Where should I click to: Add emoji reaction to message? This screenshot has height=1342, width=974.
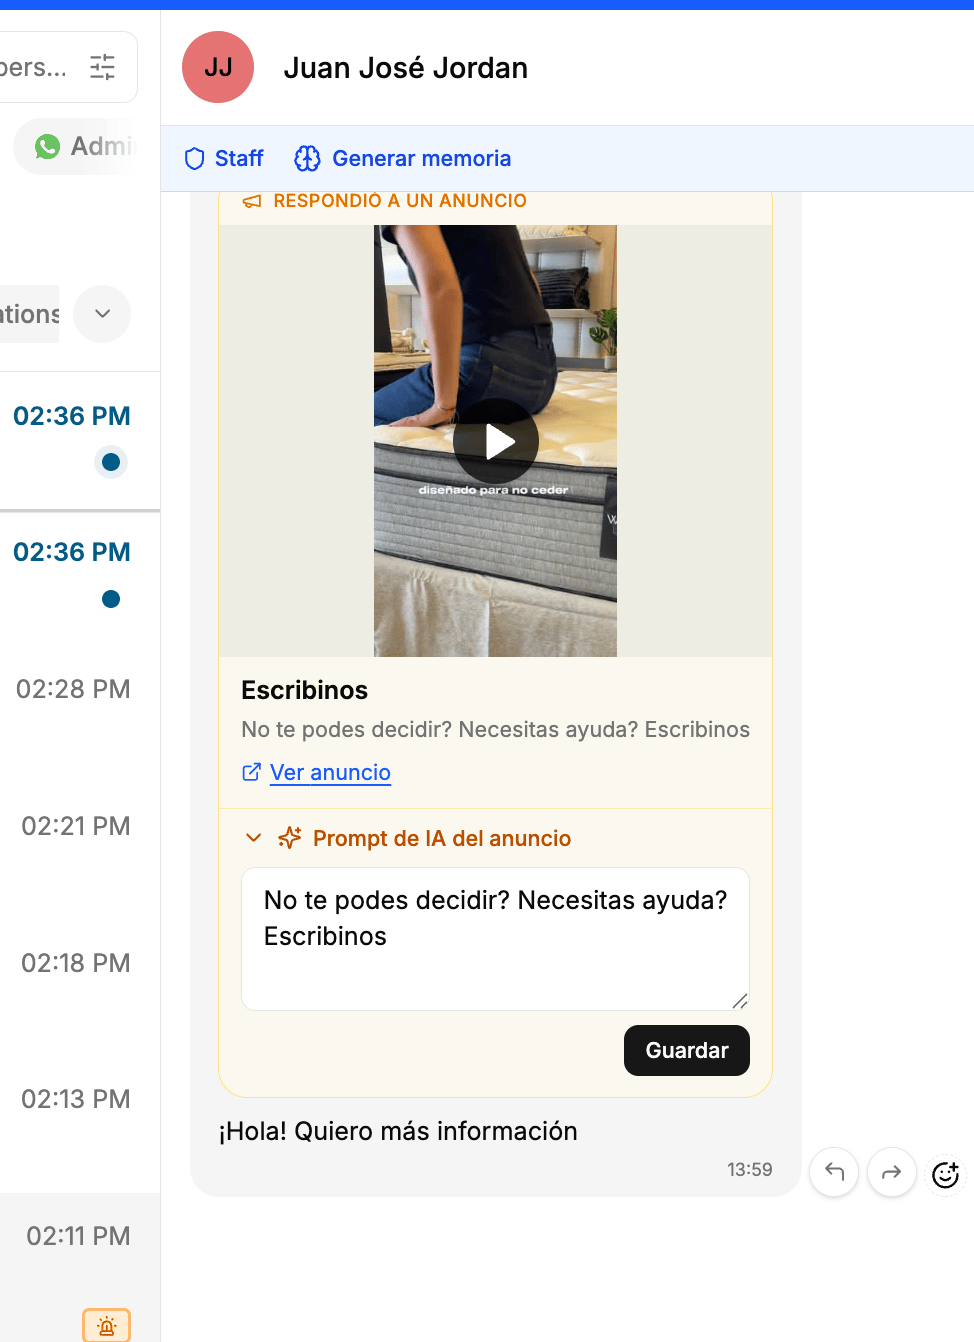coord(945,1174)
